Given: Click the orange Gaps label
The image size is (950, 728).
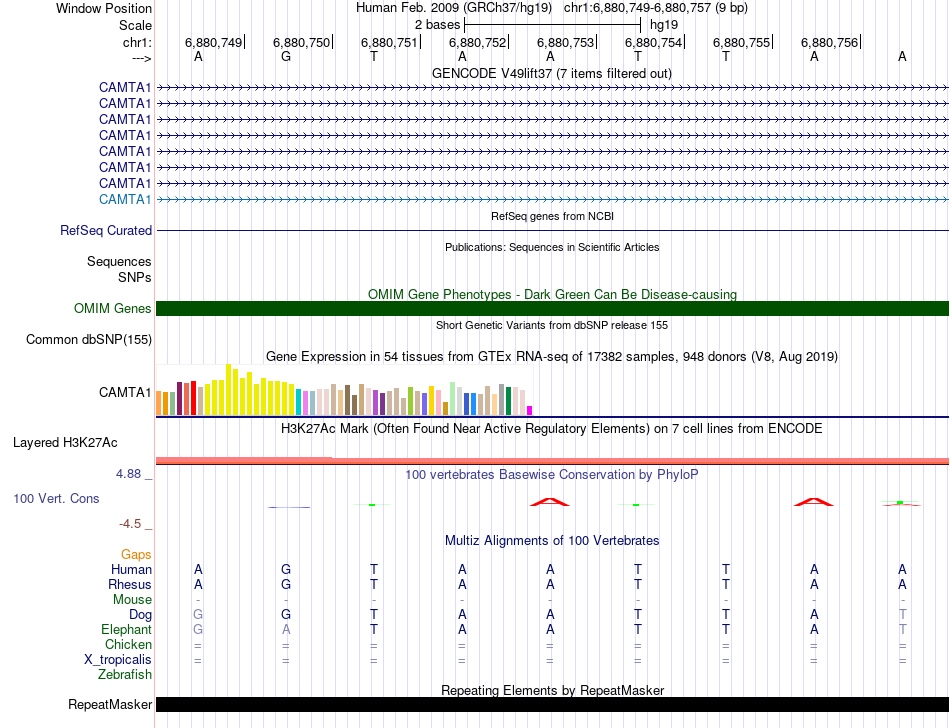Looking at the screenshot, I should click(136, 554).
